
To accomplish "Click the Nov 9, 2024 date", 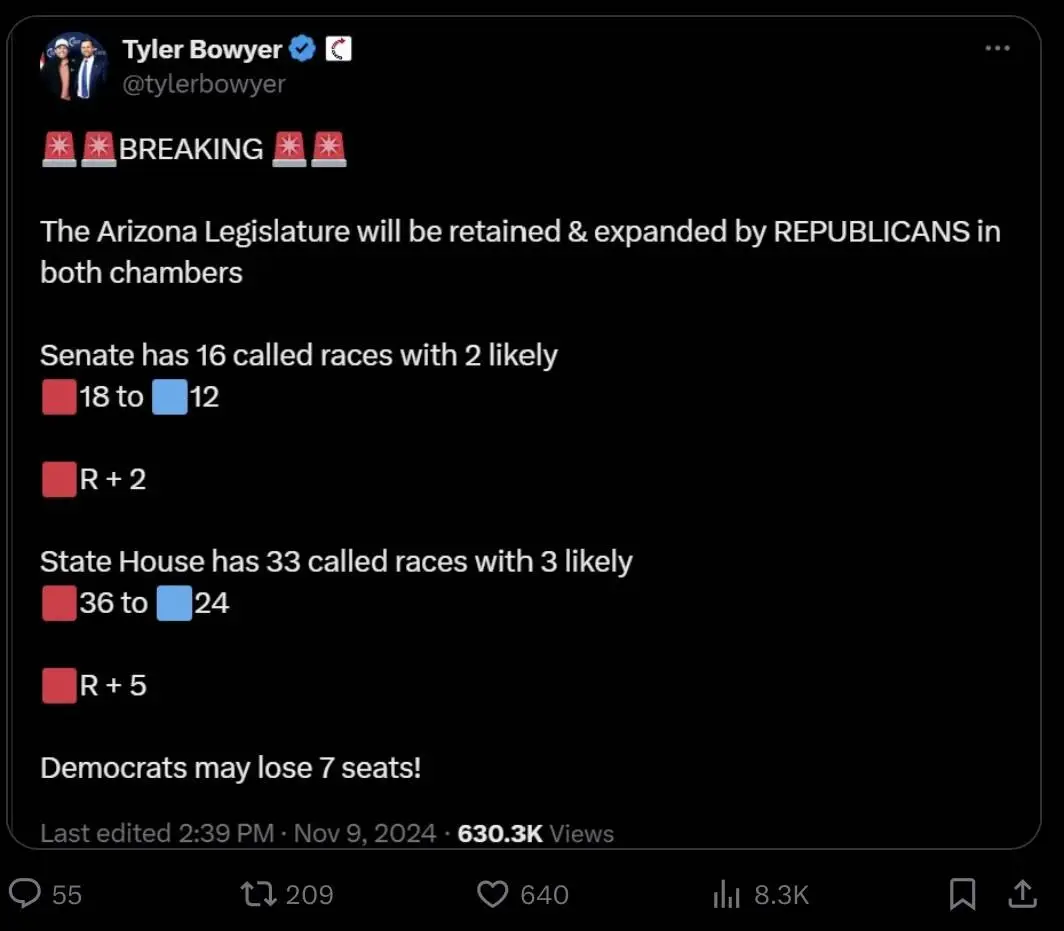I will (x=365, y=833).
